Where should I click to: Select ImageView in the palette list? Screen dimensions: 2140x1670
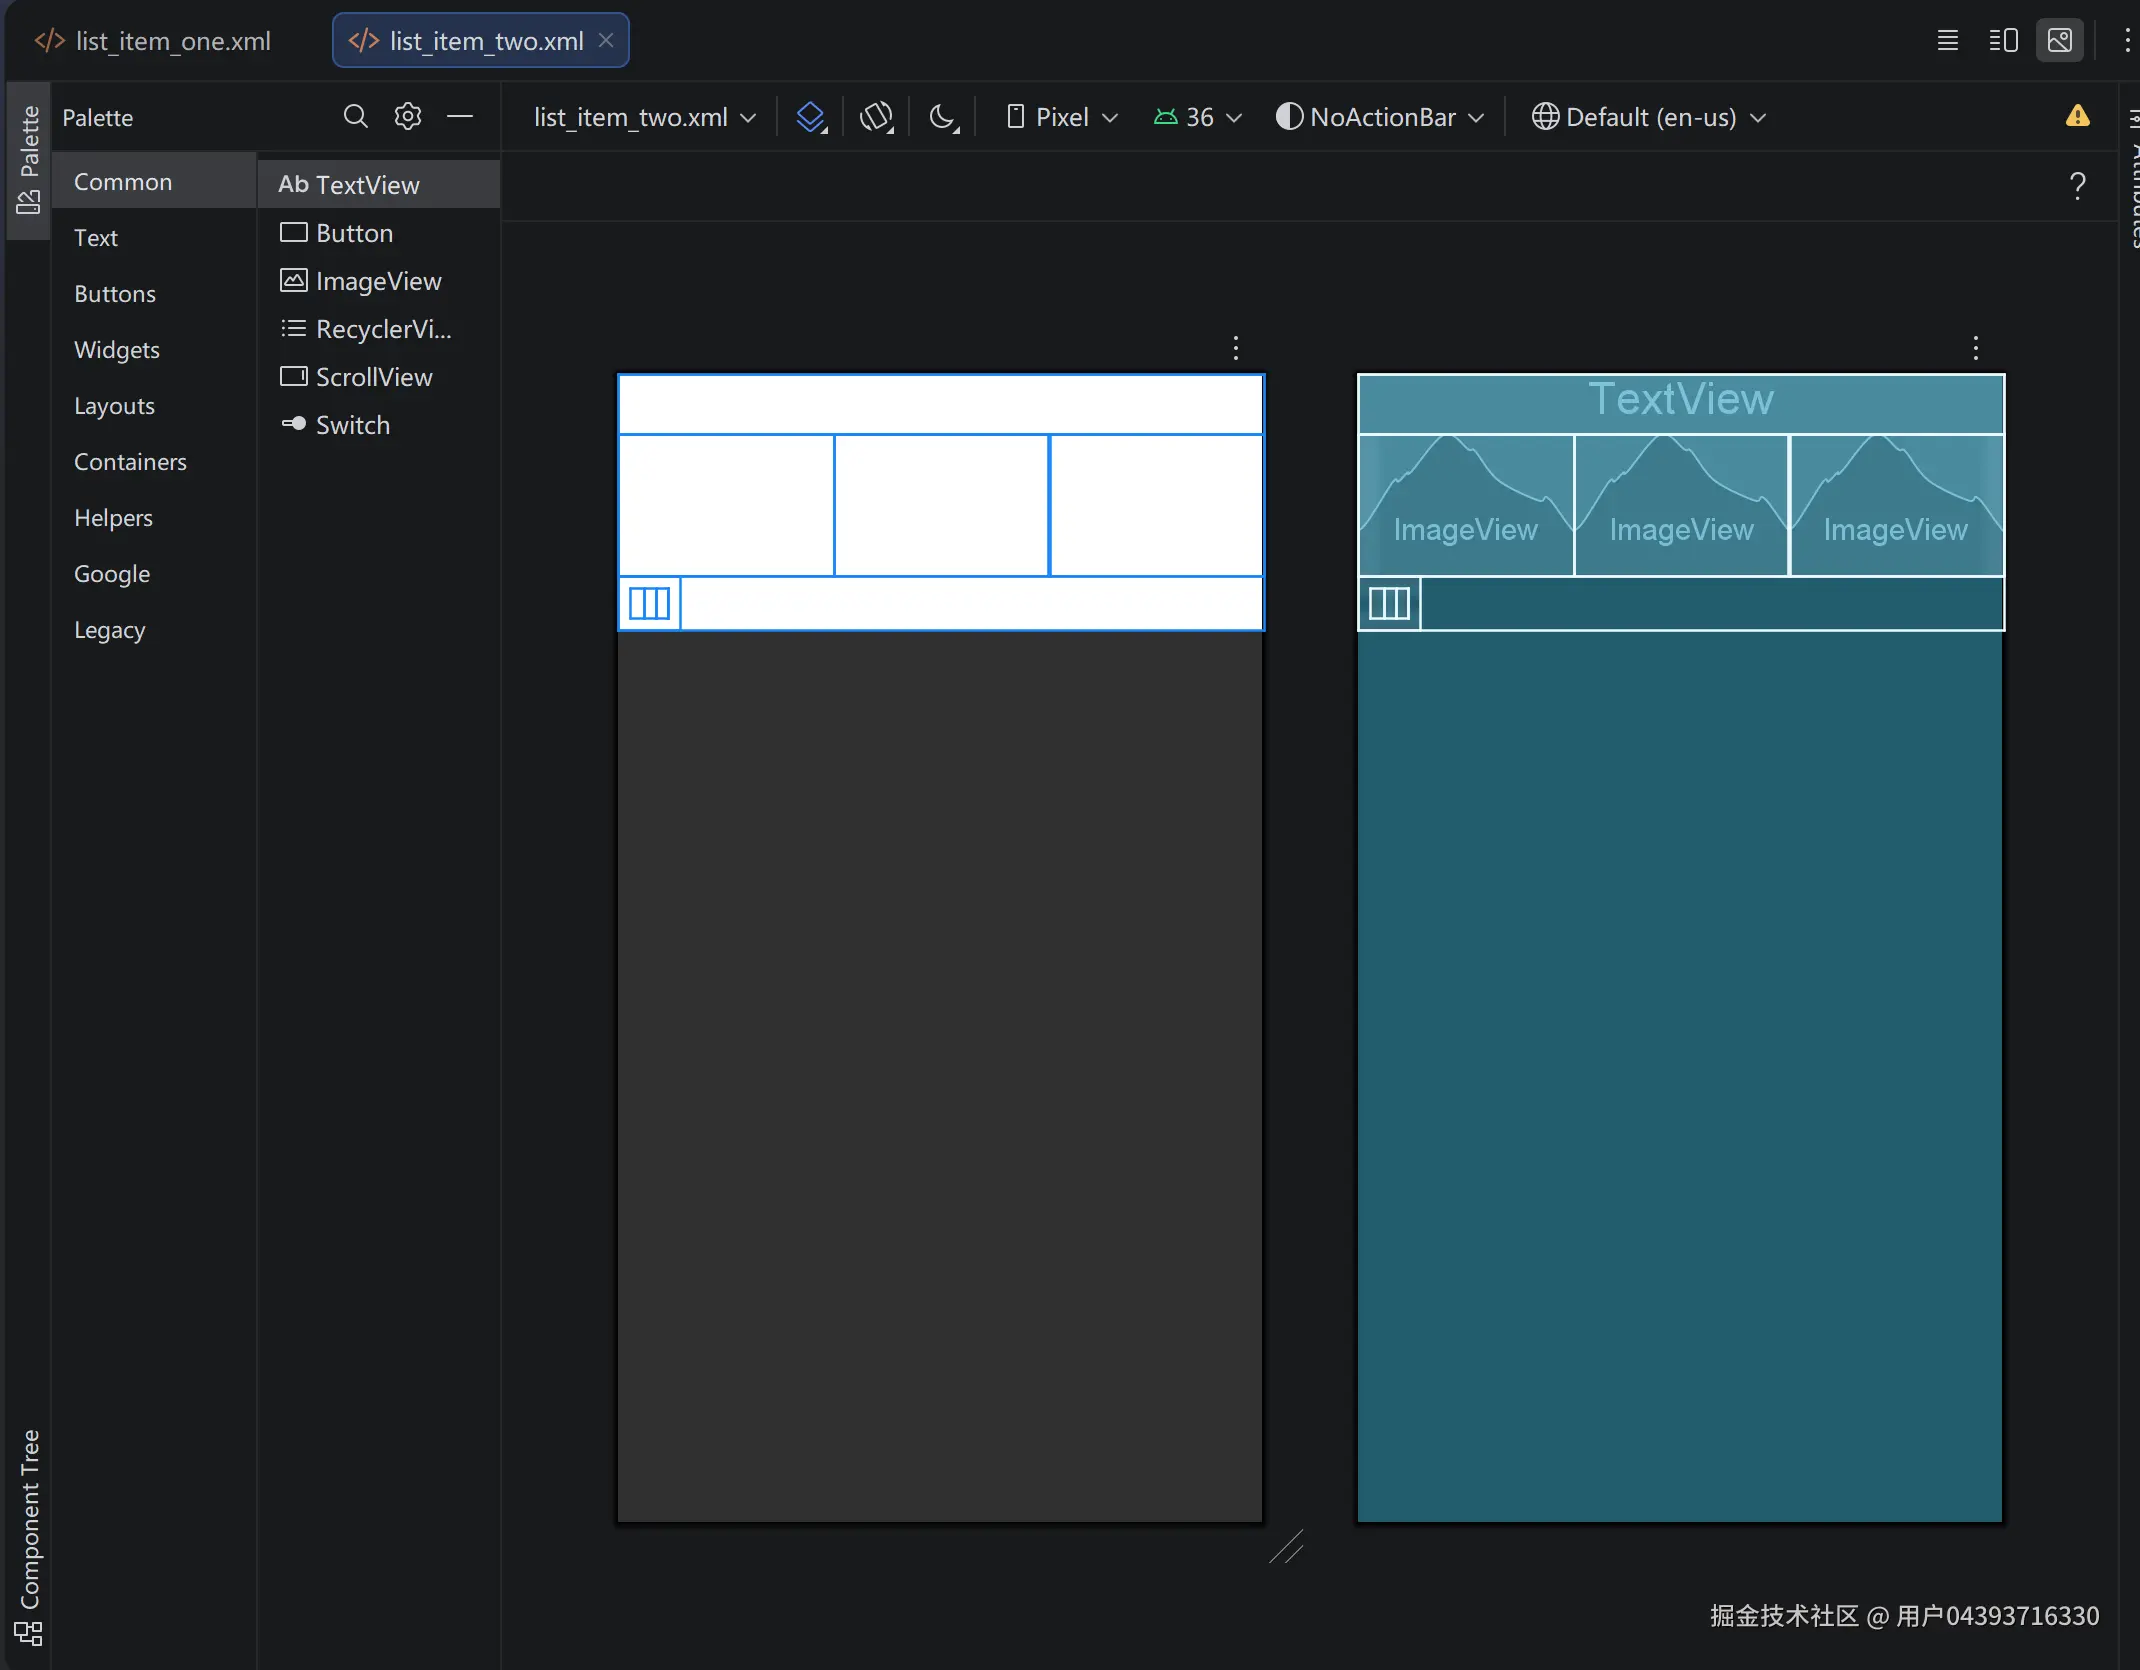pyautogui.click(x=377, y=281)
